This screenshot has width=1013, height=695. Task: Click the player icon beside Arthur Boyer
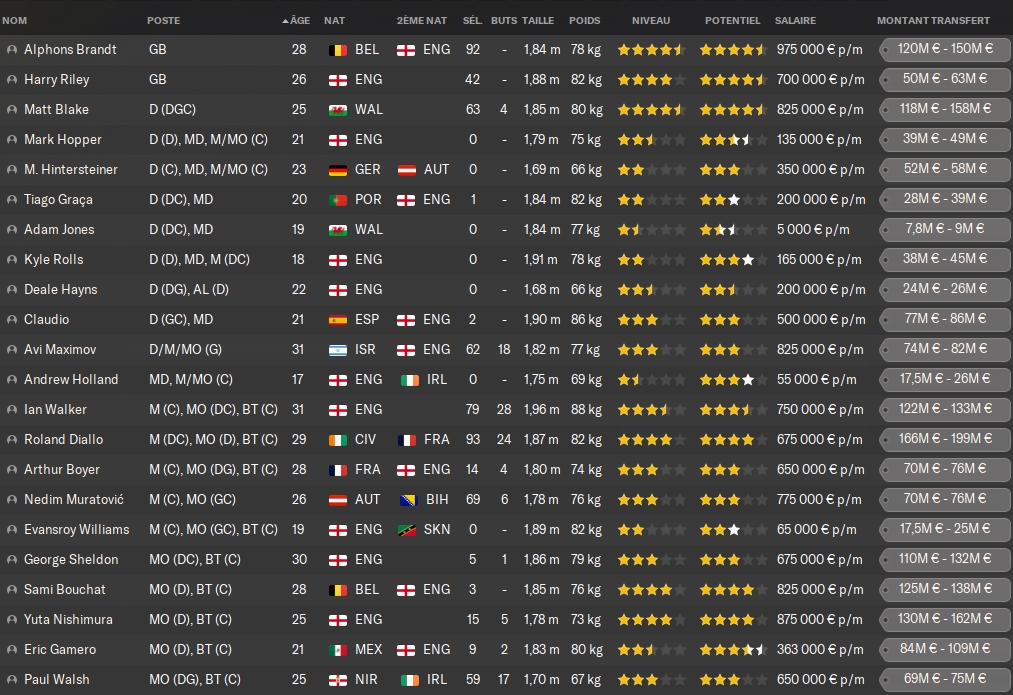[x=12, y=470]
